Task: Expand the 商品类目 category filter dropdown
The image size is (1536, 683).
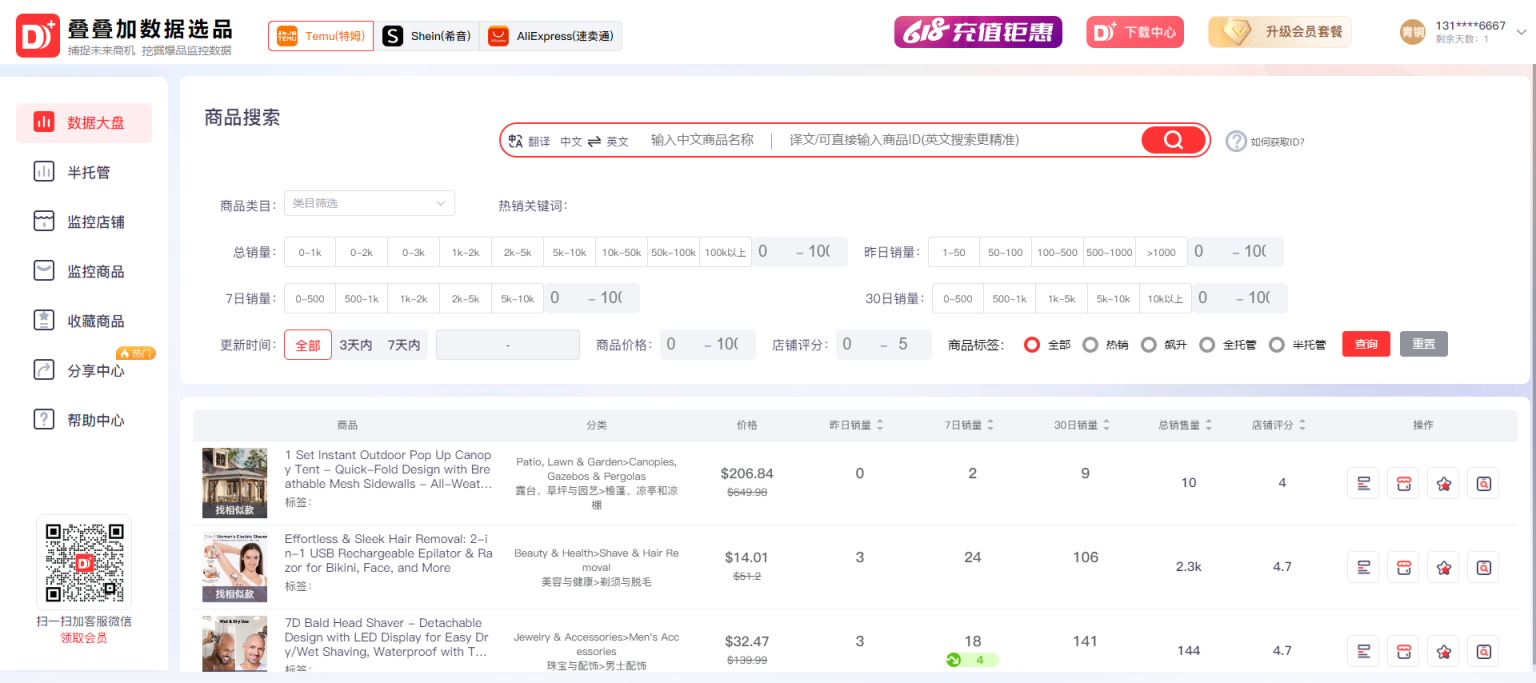Action: click(x=369, y=204)
